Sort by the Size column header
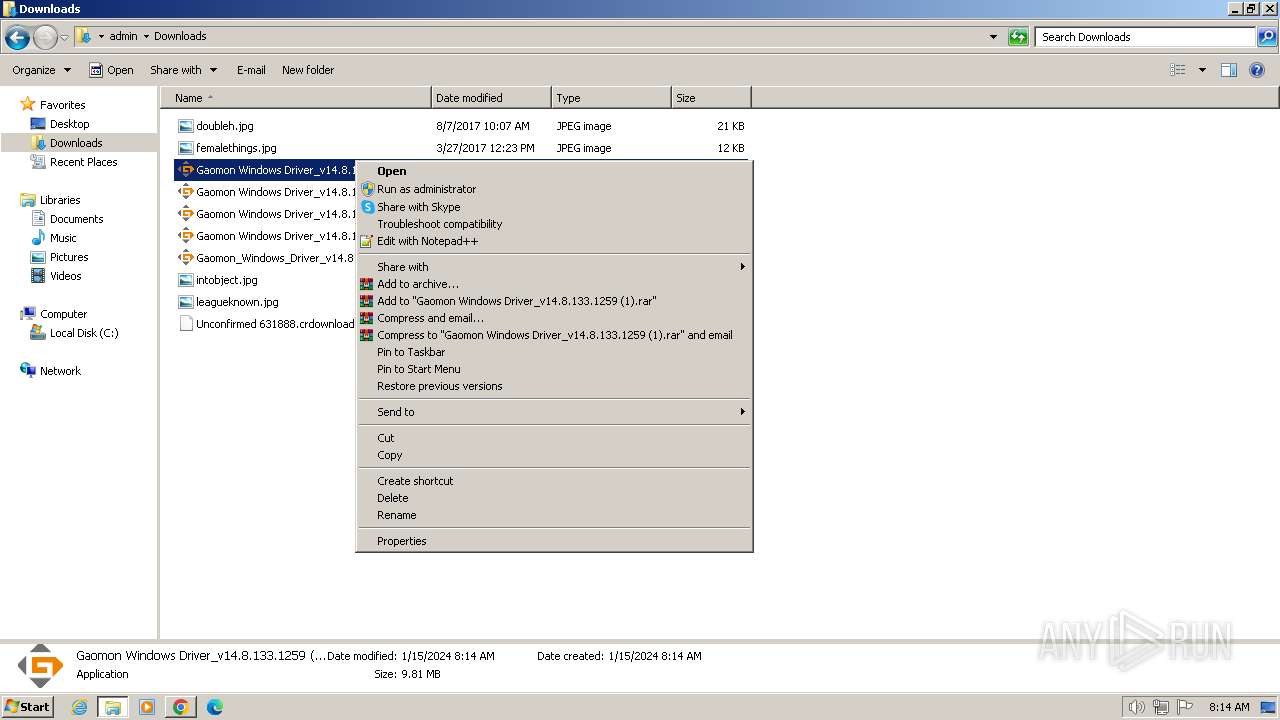Image resolution: width=1280 pixels, height=720 pixels. [711, 98]
